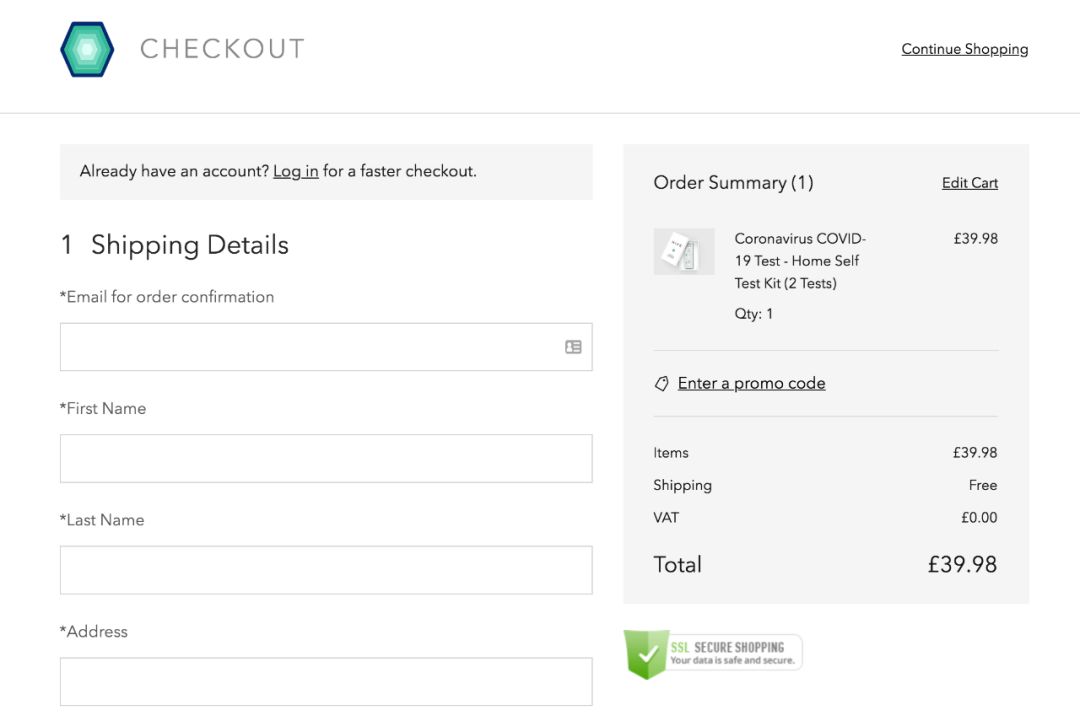Image resolution: width=1080 pixels, height=721 pixels.
Task: Click into the First Name field
Action: pos(326,458)
